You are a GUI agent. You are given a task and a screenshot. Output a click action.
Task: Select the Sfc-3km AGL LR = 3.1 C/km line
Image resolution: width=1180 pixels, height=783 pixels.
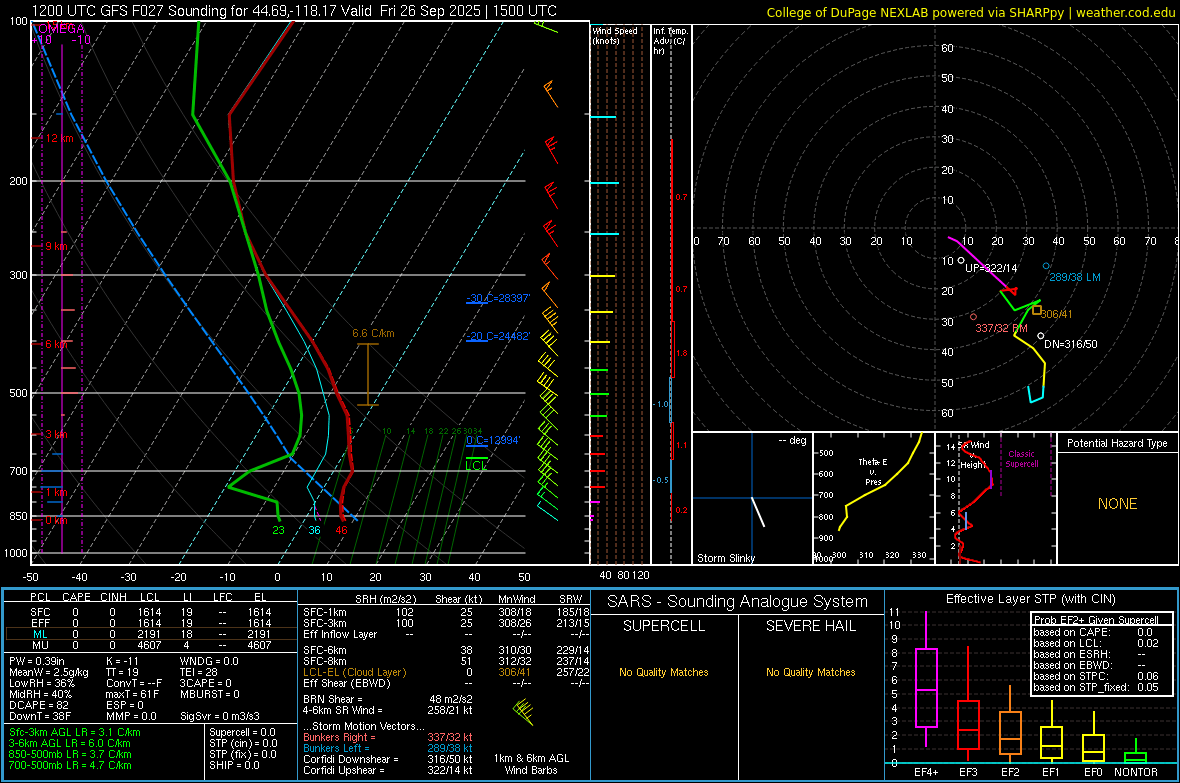coord(75,732)
